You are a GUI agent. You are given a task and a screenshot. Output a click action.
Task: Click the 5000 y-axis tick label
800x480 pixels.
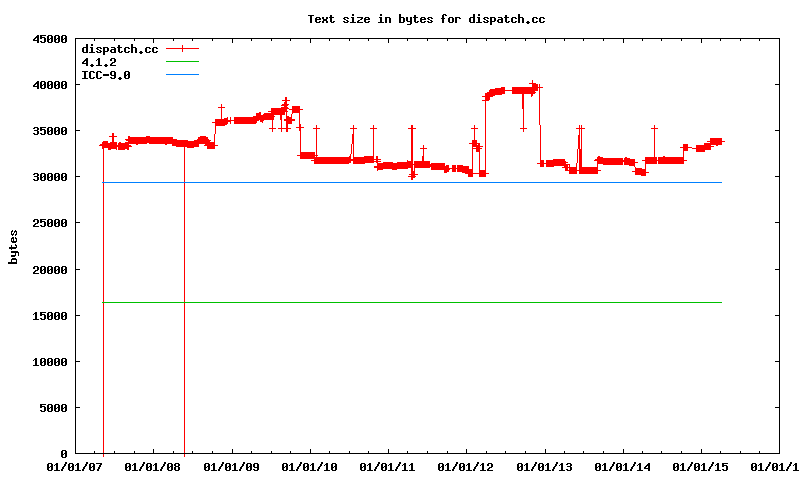coord(52,408)
